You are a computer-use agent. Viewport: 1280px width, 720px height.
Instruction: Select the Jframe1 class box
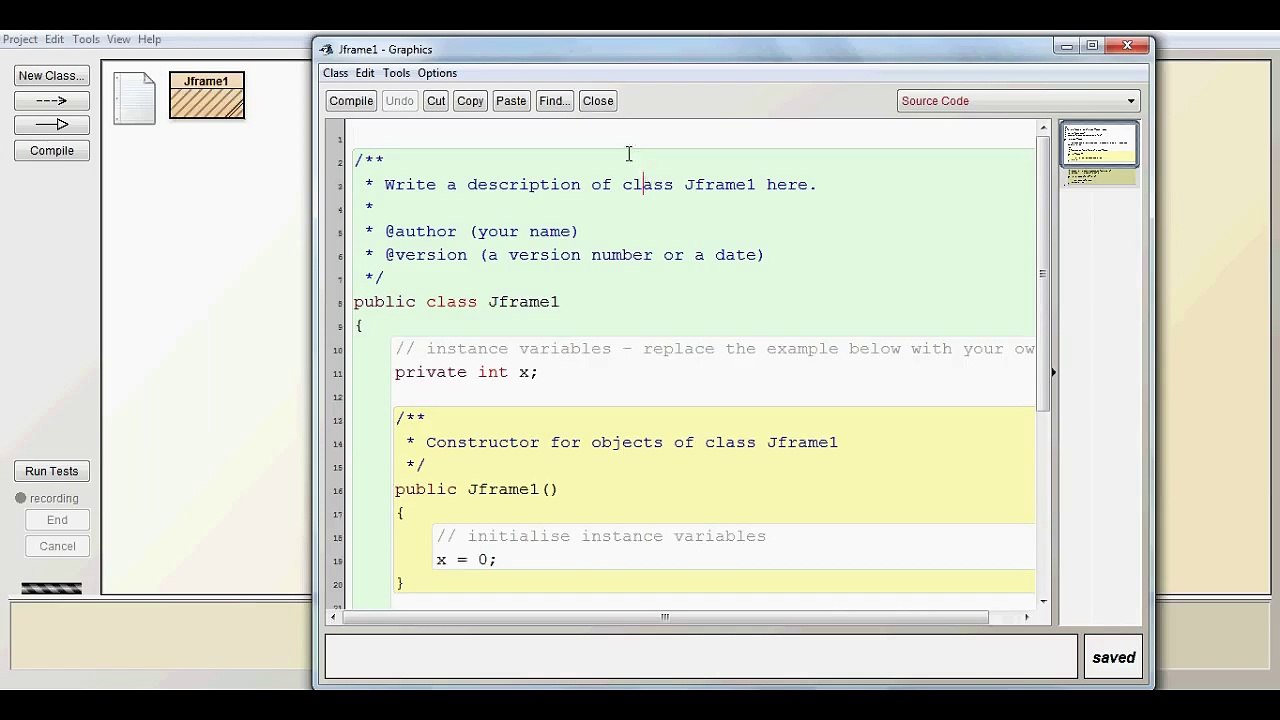pyautogui.click(x=207, y=96)
